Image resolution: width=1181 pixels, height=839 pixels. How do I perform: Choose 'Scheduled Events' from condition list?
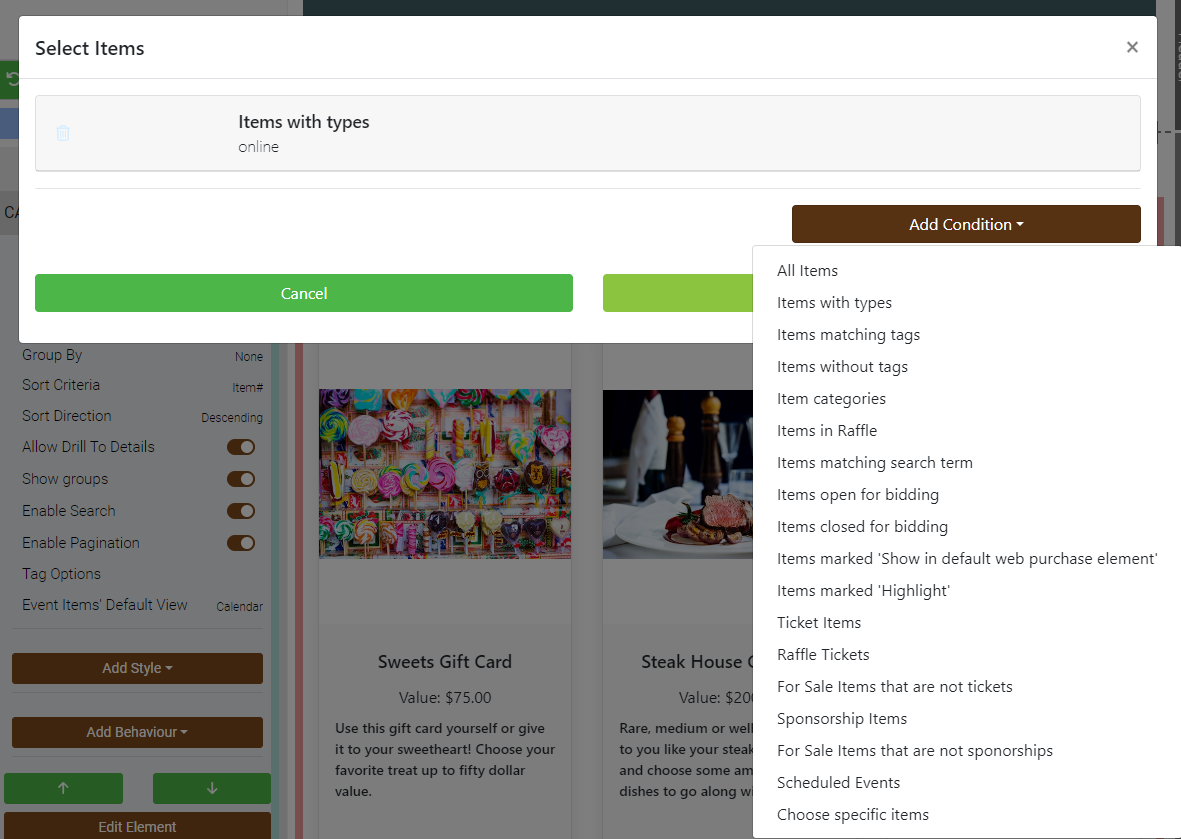click(x=838, y=783)
